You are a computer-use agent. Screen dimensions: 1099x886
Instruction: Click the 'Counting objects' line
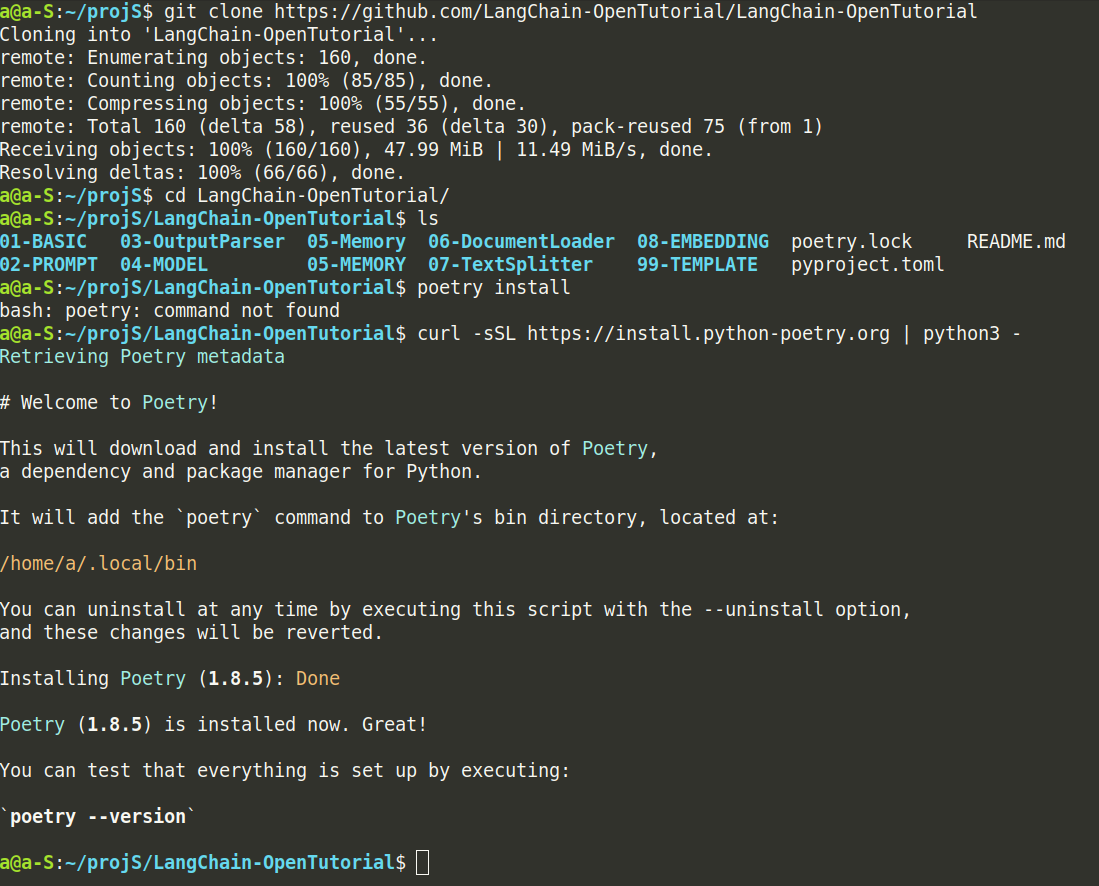coord(246,81)
